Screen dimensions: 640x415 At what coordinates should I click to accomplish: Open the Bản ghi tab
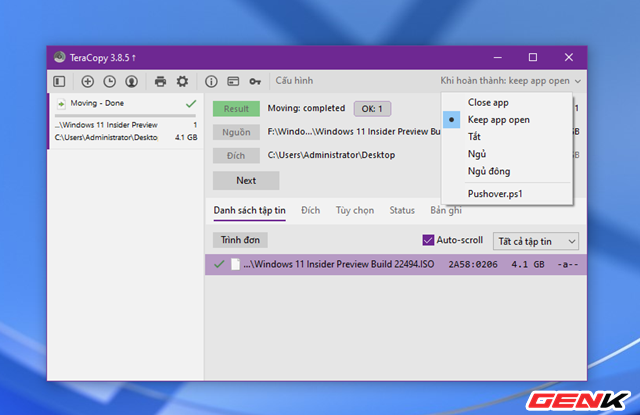coord(446,211)
